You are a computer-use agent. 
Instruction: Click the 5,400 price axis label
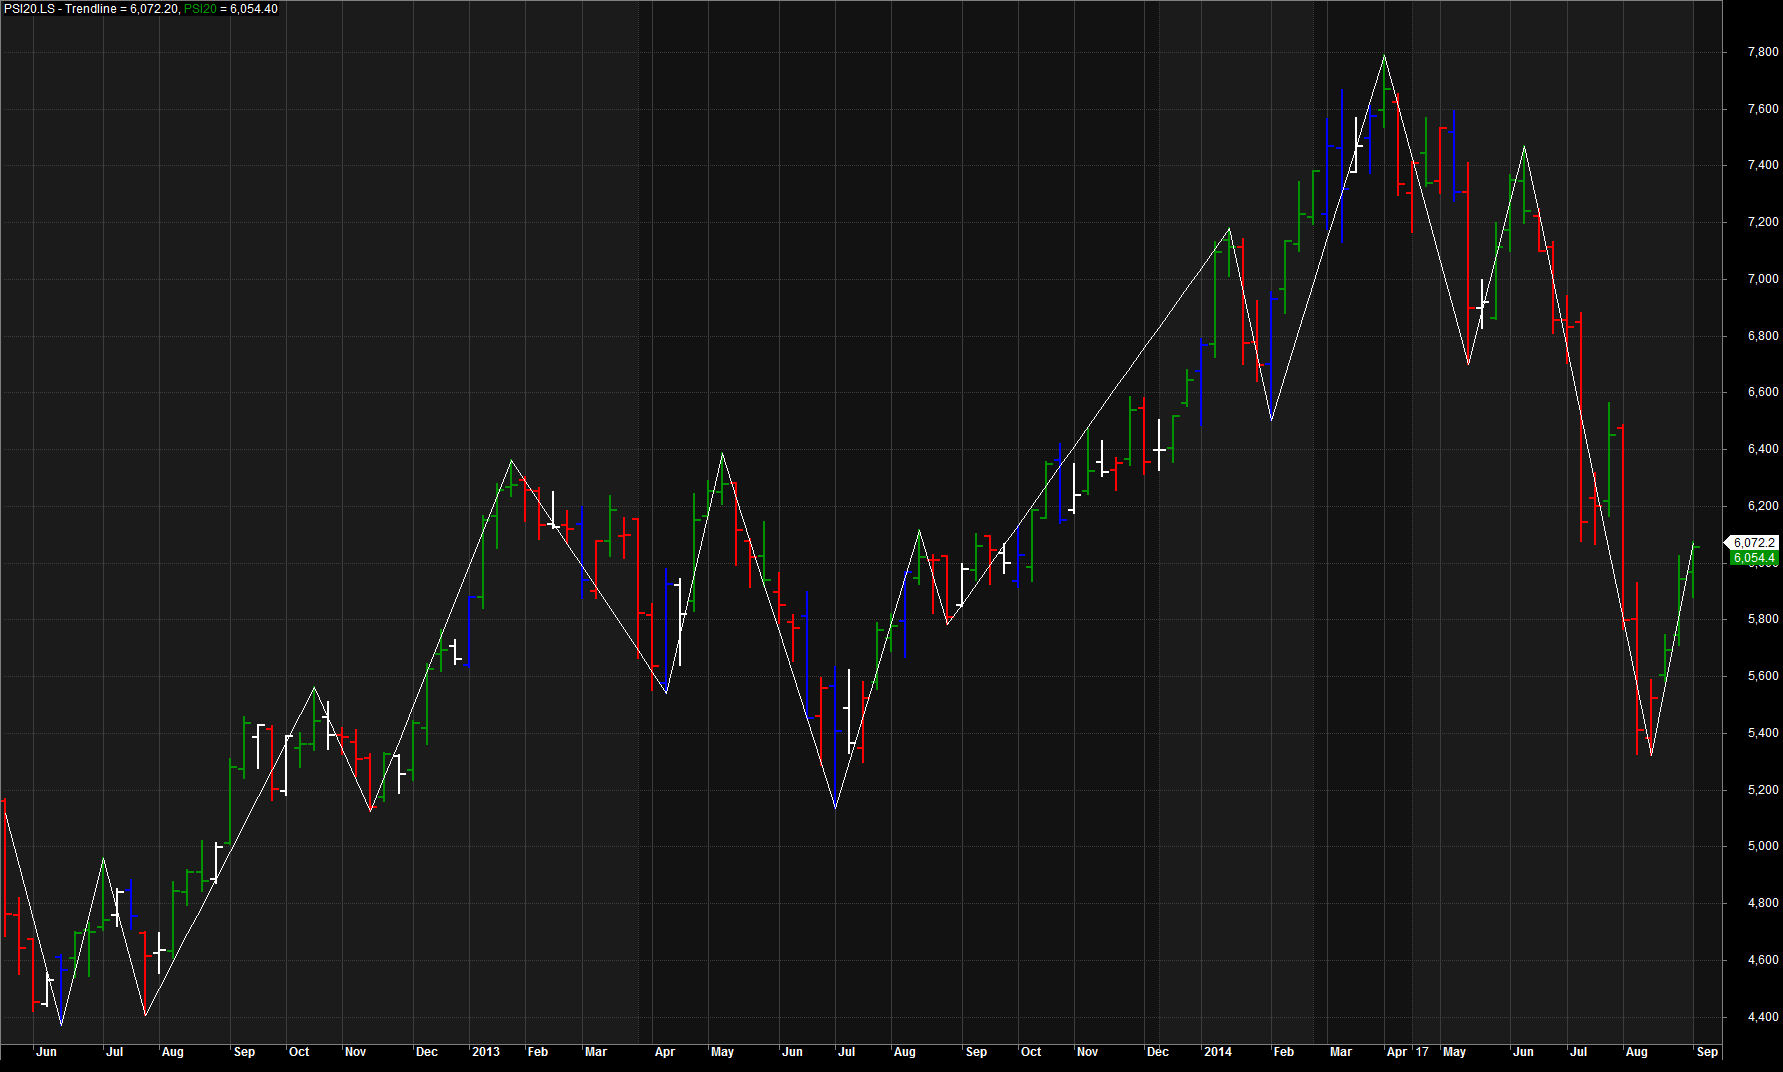point(1763,733)
